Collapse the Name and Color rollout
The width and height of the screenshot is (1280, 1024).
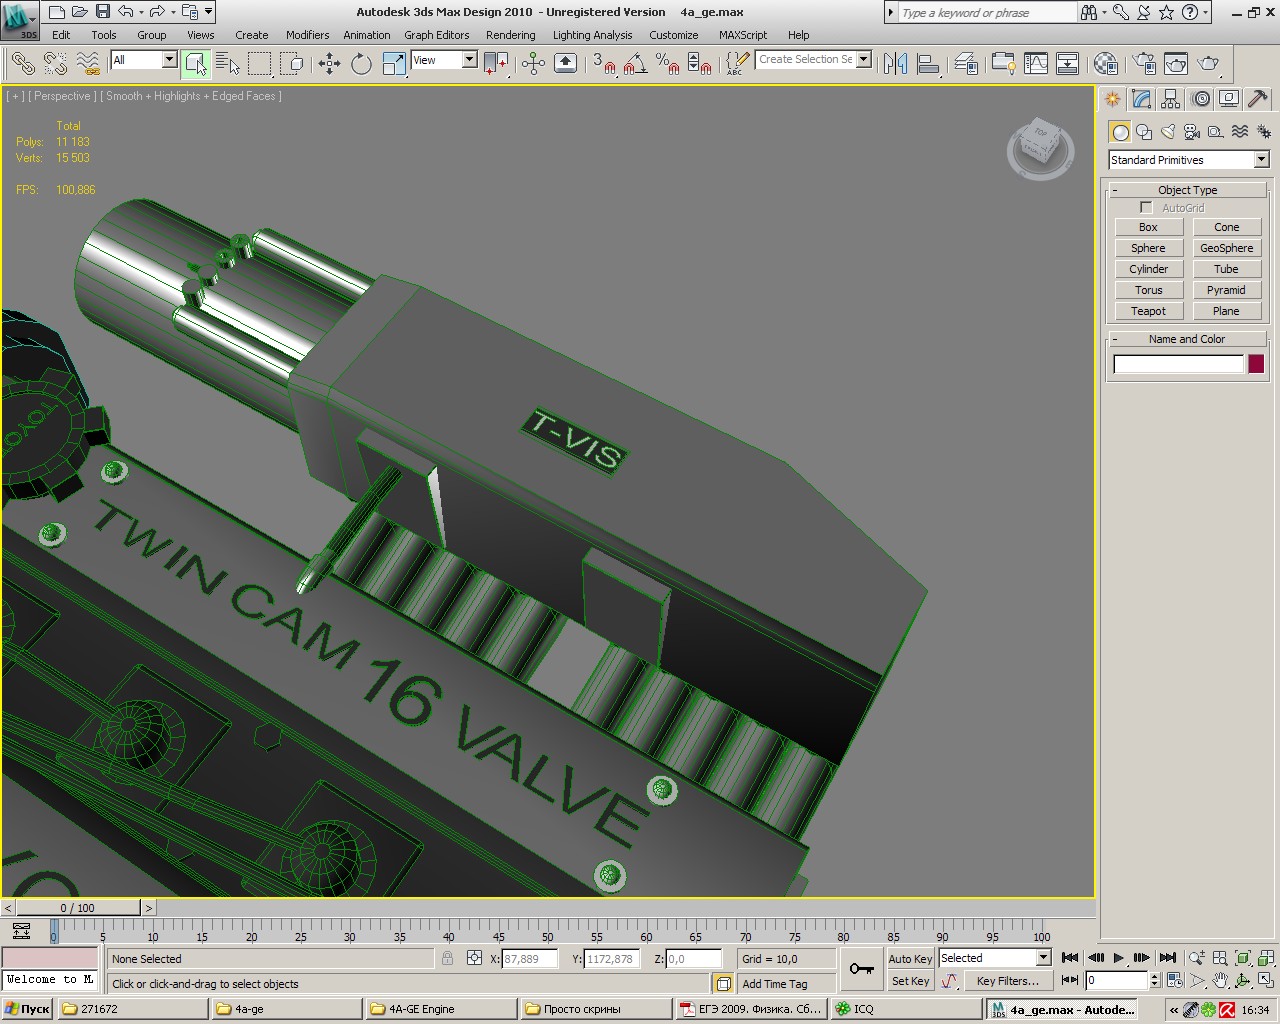click(1187, 339)
